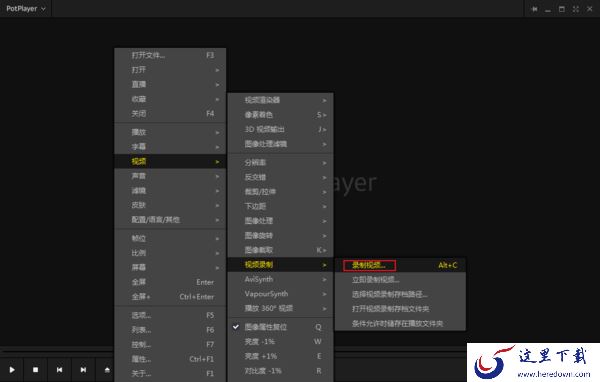Maximize the PotPlayer window
The width and height of the screenshot is (600, 382).
pos(562,9)
